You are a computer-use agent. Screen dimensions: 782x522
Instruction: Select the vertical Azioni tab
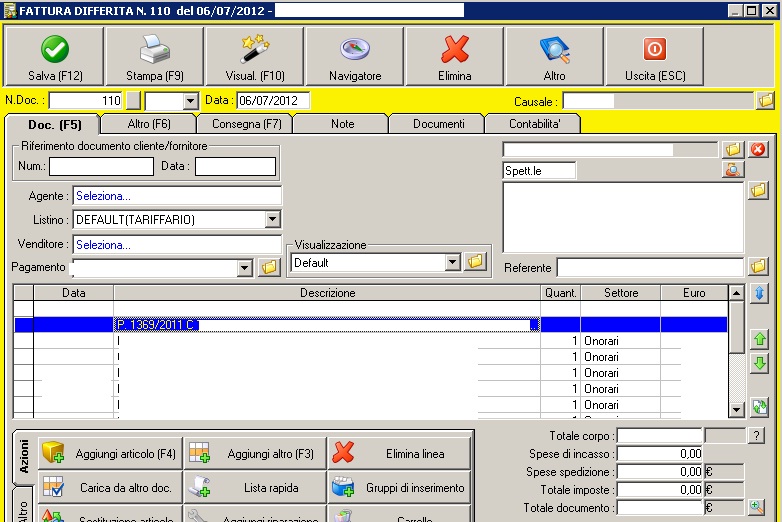point(24,456)
